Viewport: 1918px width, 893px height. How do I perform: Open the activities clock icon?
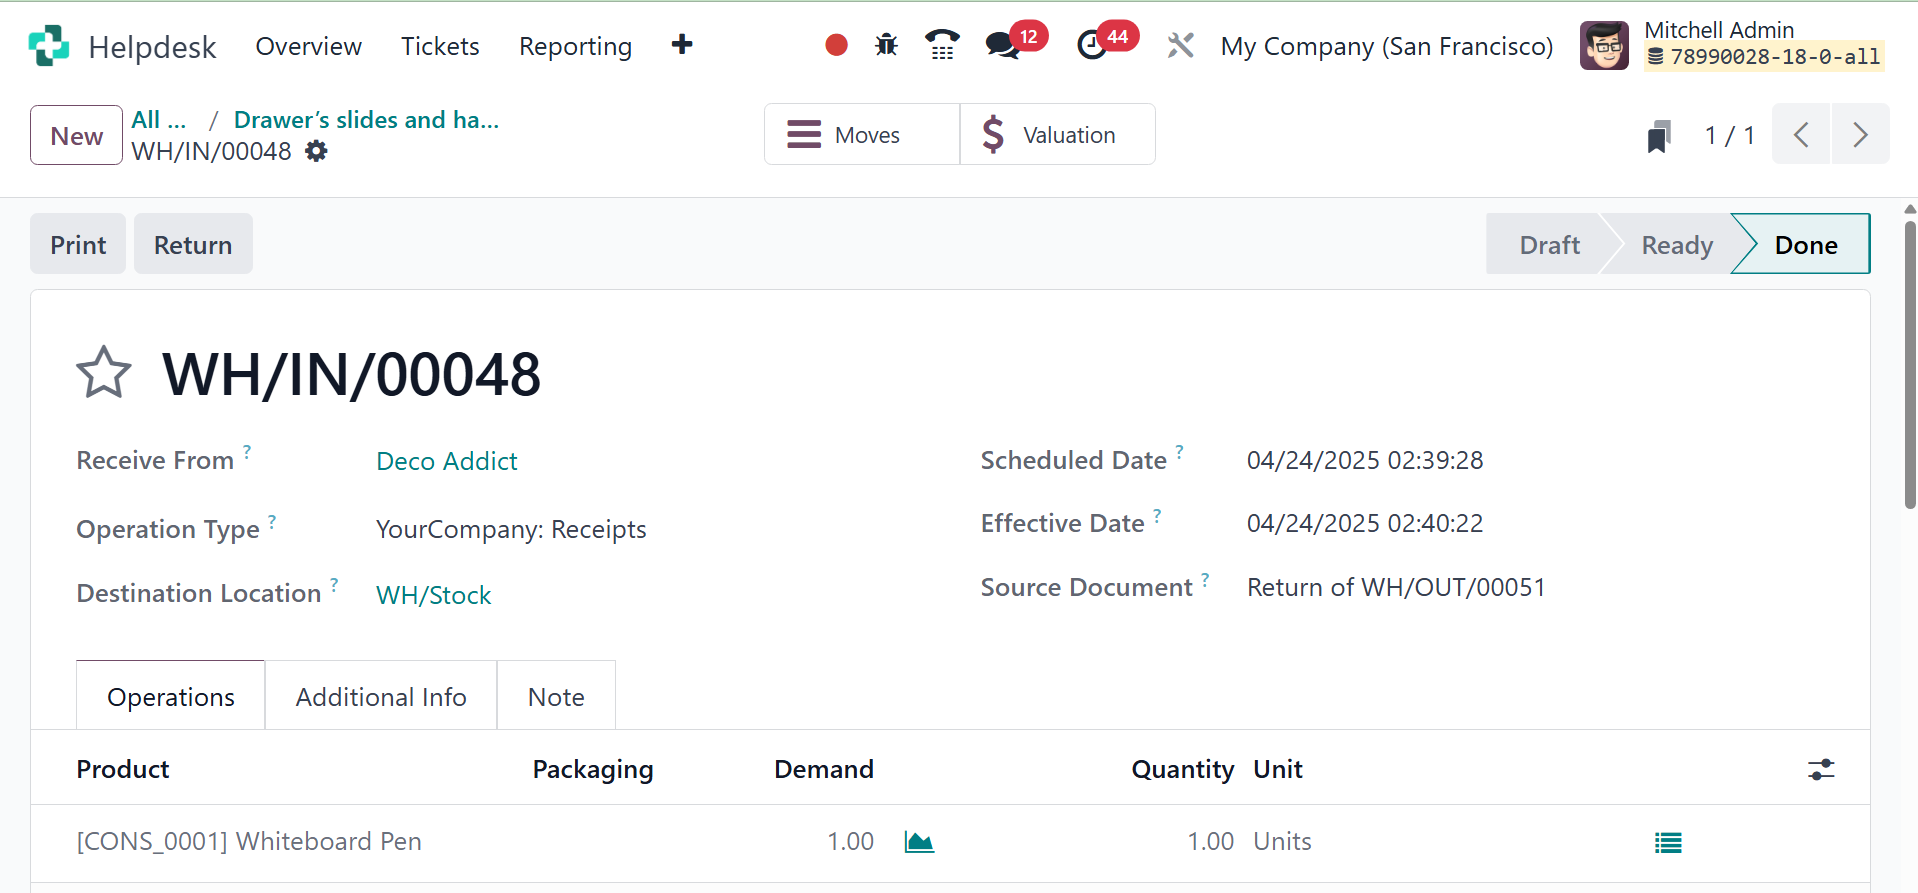[x=1092, y=45]
